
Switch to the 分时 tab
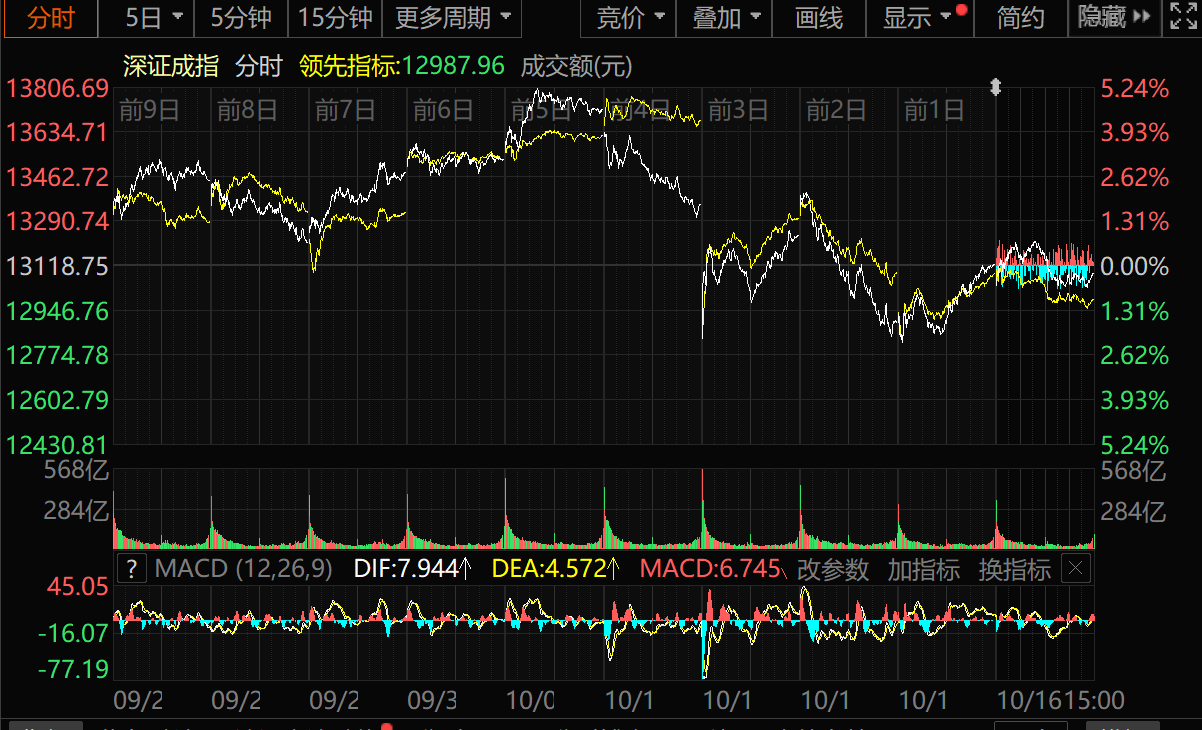(50, 17)
